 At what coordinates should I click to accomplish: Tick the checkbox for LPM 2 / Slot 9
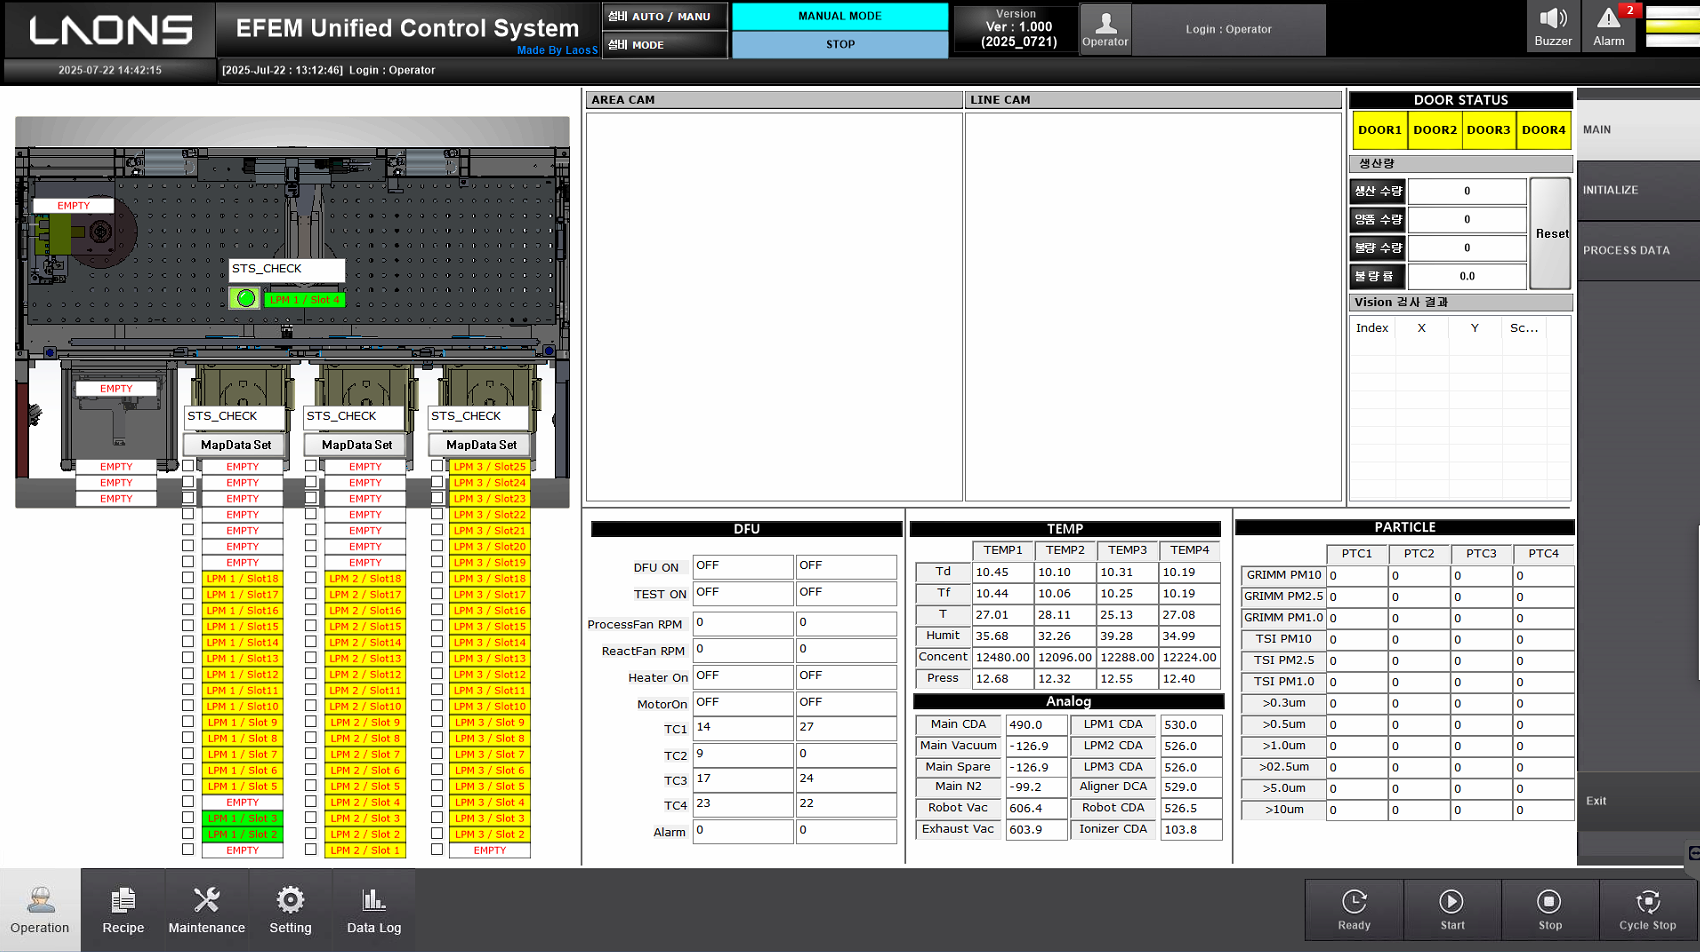tap(311, 722)
